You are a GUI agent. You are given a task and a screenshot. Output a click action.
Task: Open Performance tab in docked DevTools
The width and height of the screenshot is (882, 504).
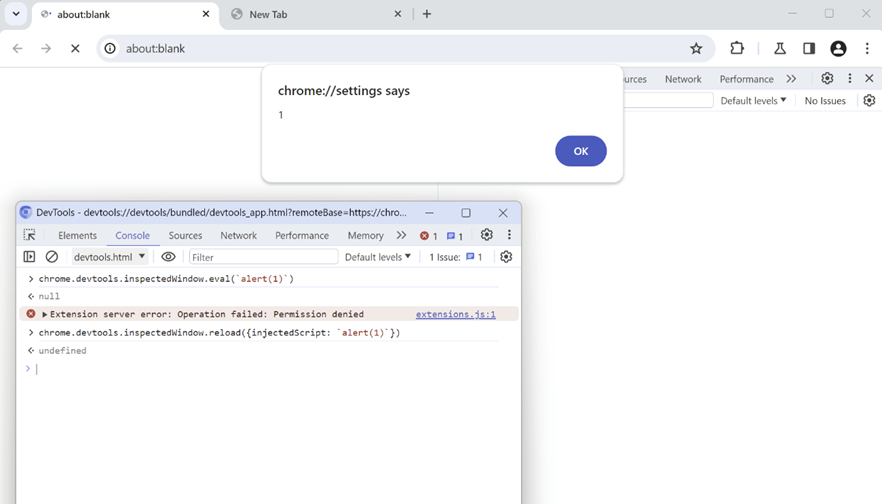[746, 79]
